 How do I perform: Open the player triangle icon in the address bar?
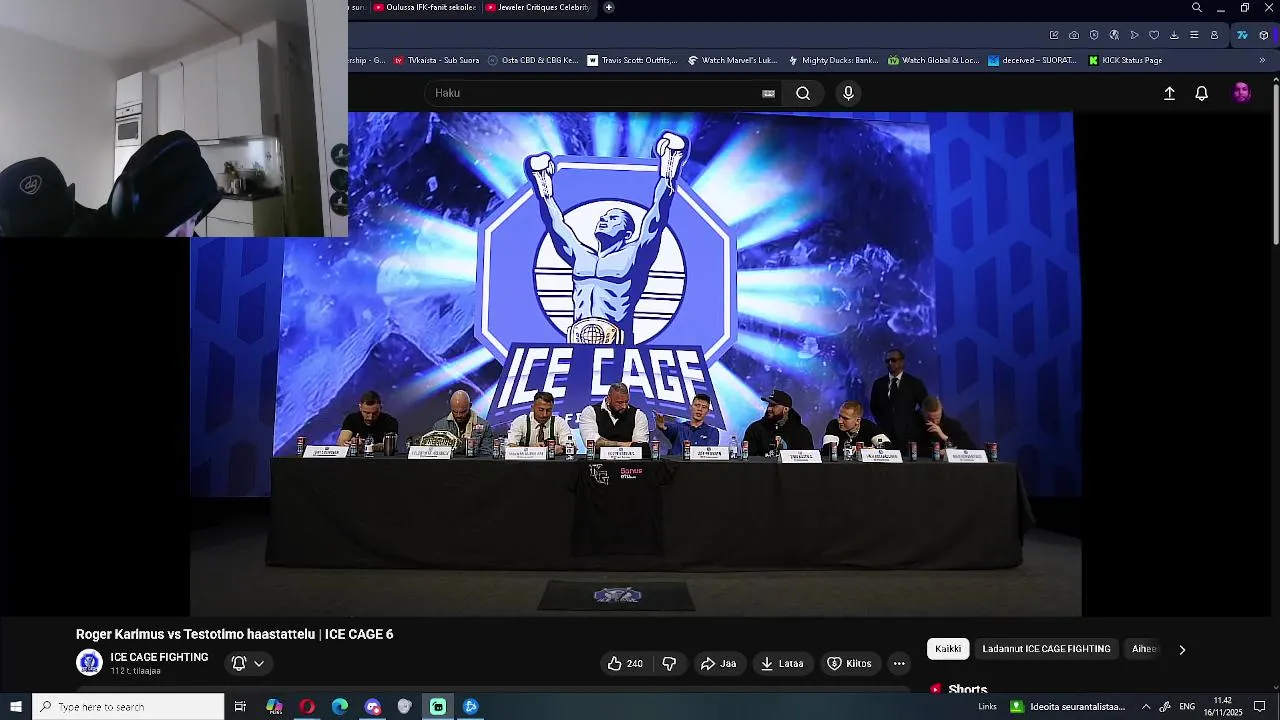click(x=1134, y=35)
